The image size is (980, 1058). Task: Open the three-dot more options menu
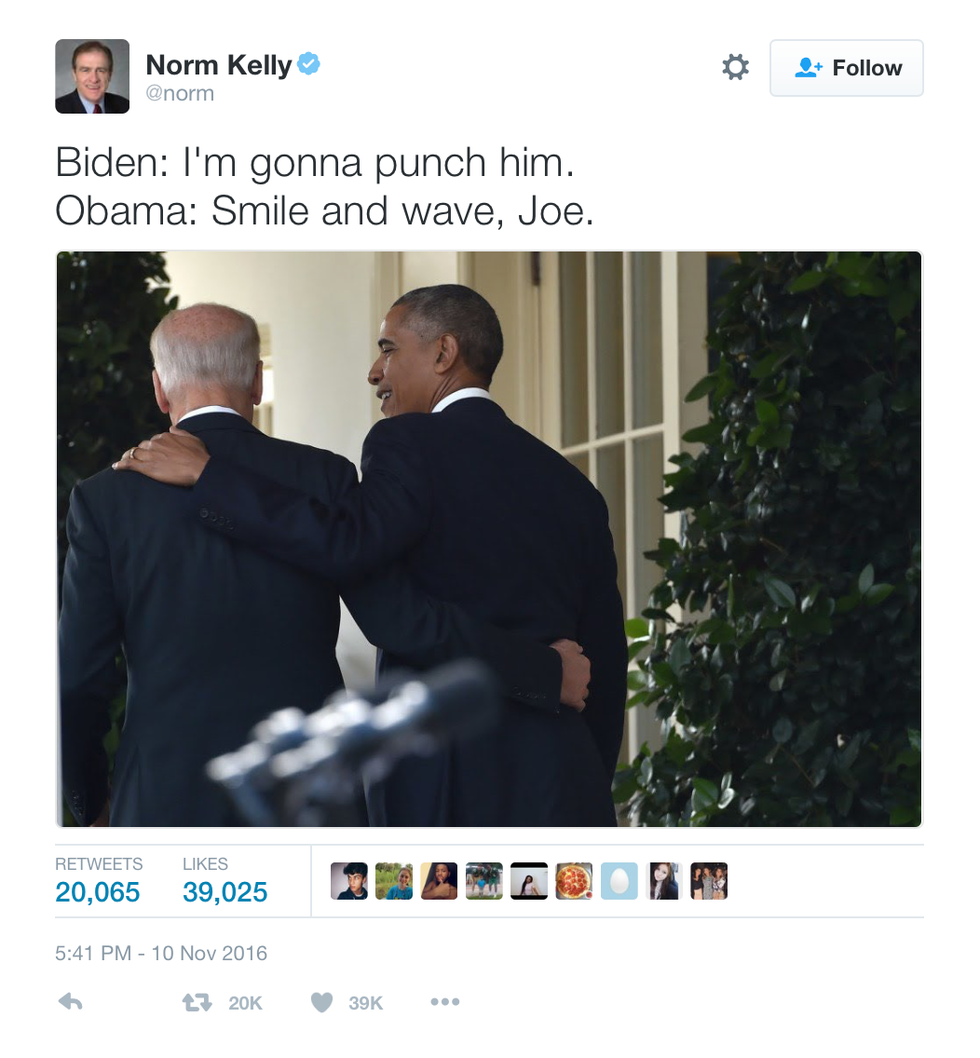tap(445, 1002)
